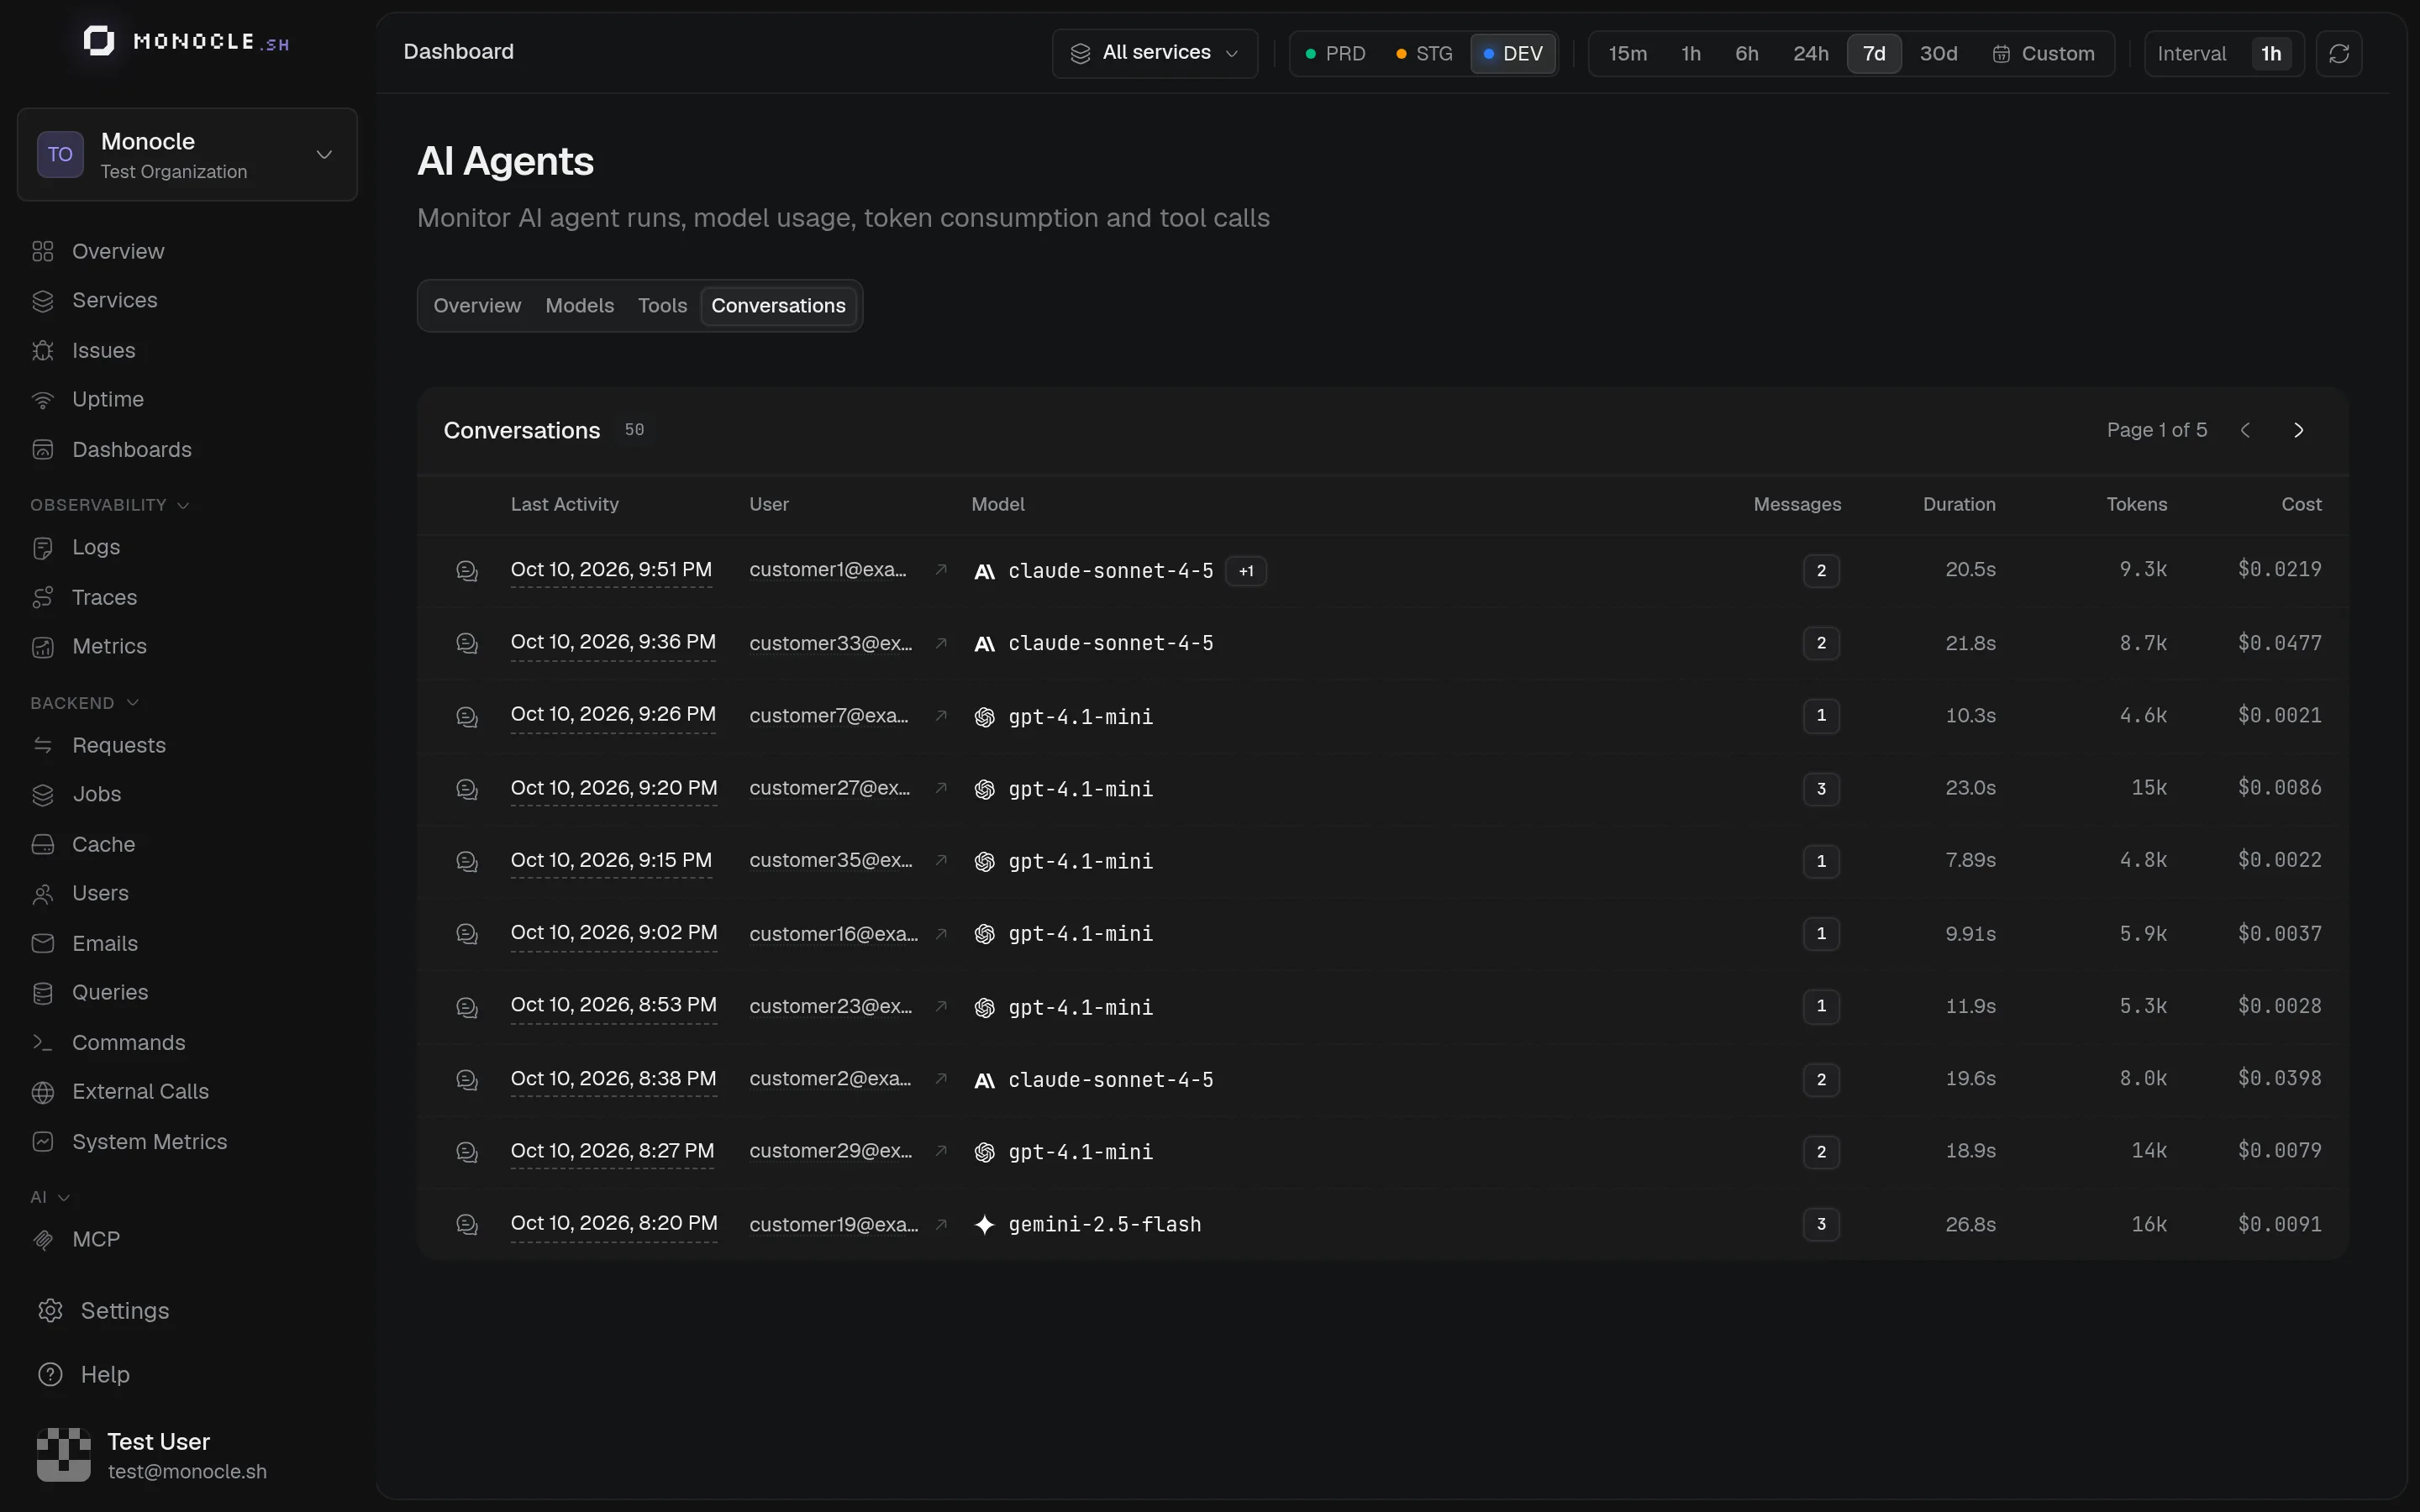This screenshot has height=1512, width=2420.
Task: Open the Issues bug icon in sidebar
Action: 42,350
